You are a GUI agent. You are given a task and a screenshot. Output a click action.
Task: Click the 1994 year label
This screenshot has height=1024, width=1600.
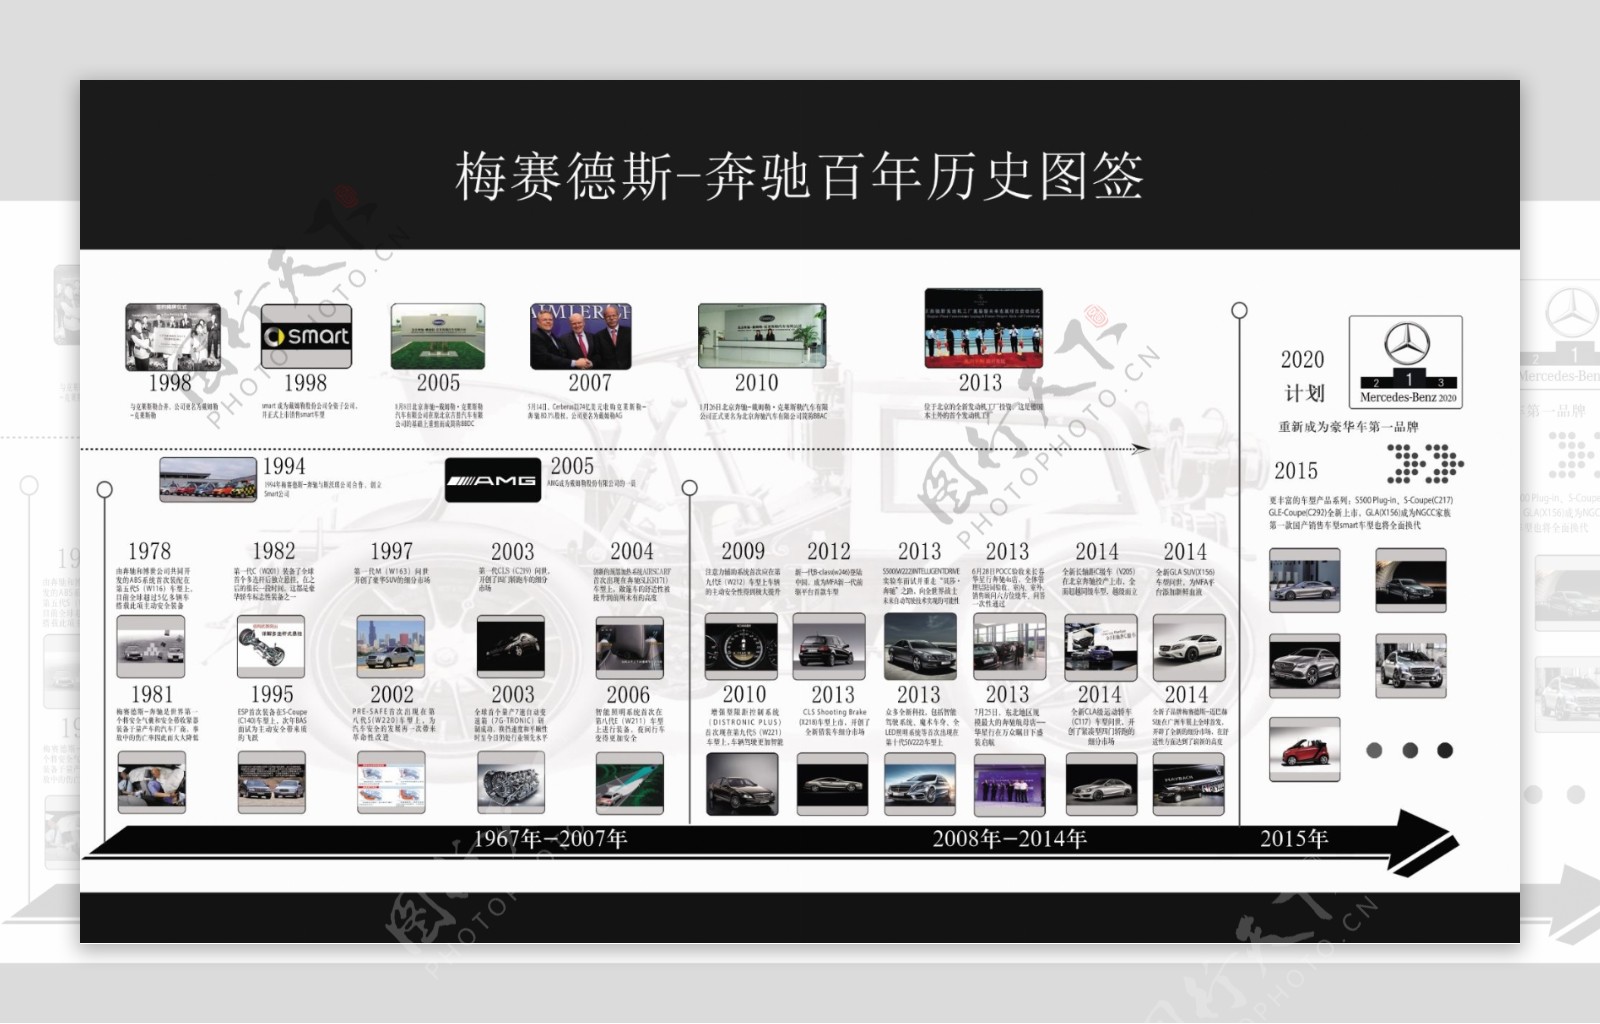pos(284,467)
